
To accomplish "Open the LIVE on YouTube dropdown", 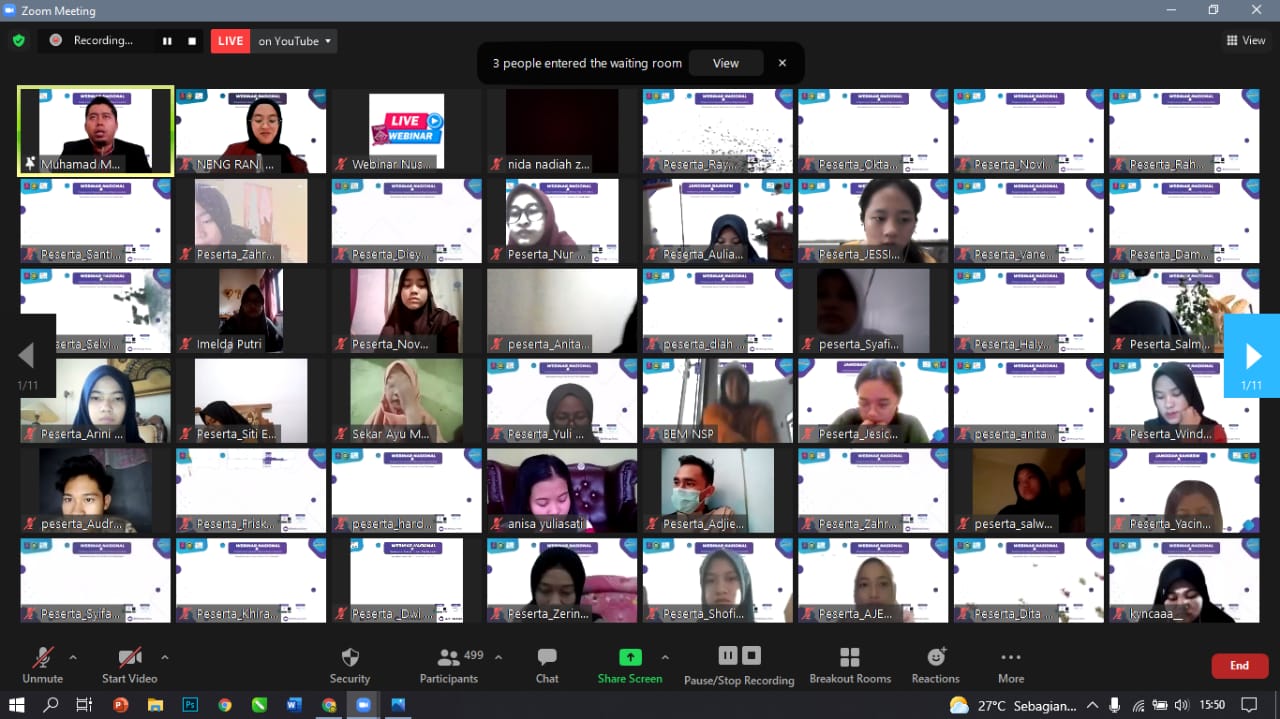I will [295, 41].
